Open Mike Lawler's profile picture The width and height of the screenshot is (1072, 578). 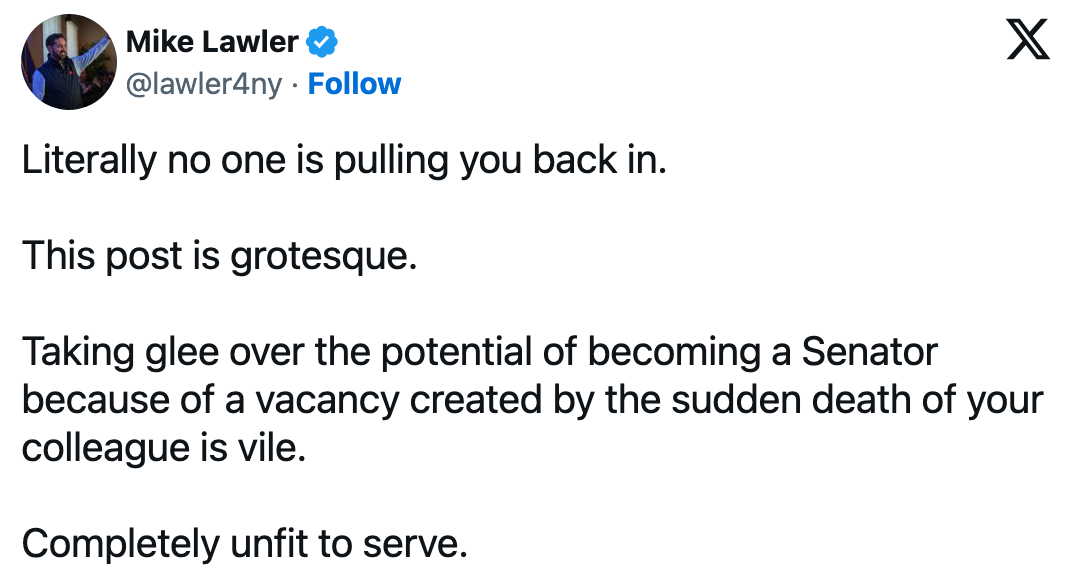[x=69, y=62]
